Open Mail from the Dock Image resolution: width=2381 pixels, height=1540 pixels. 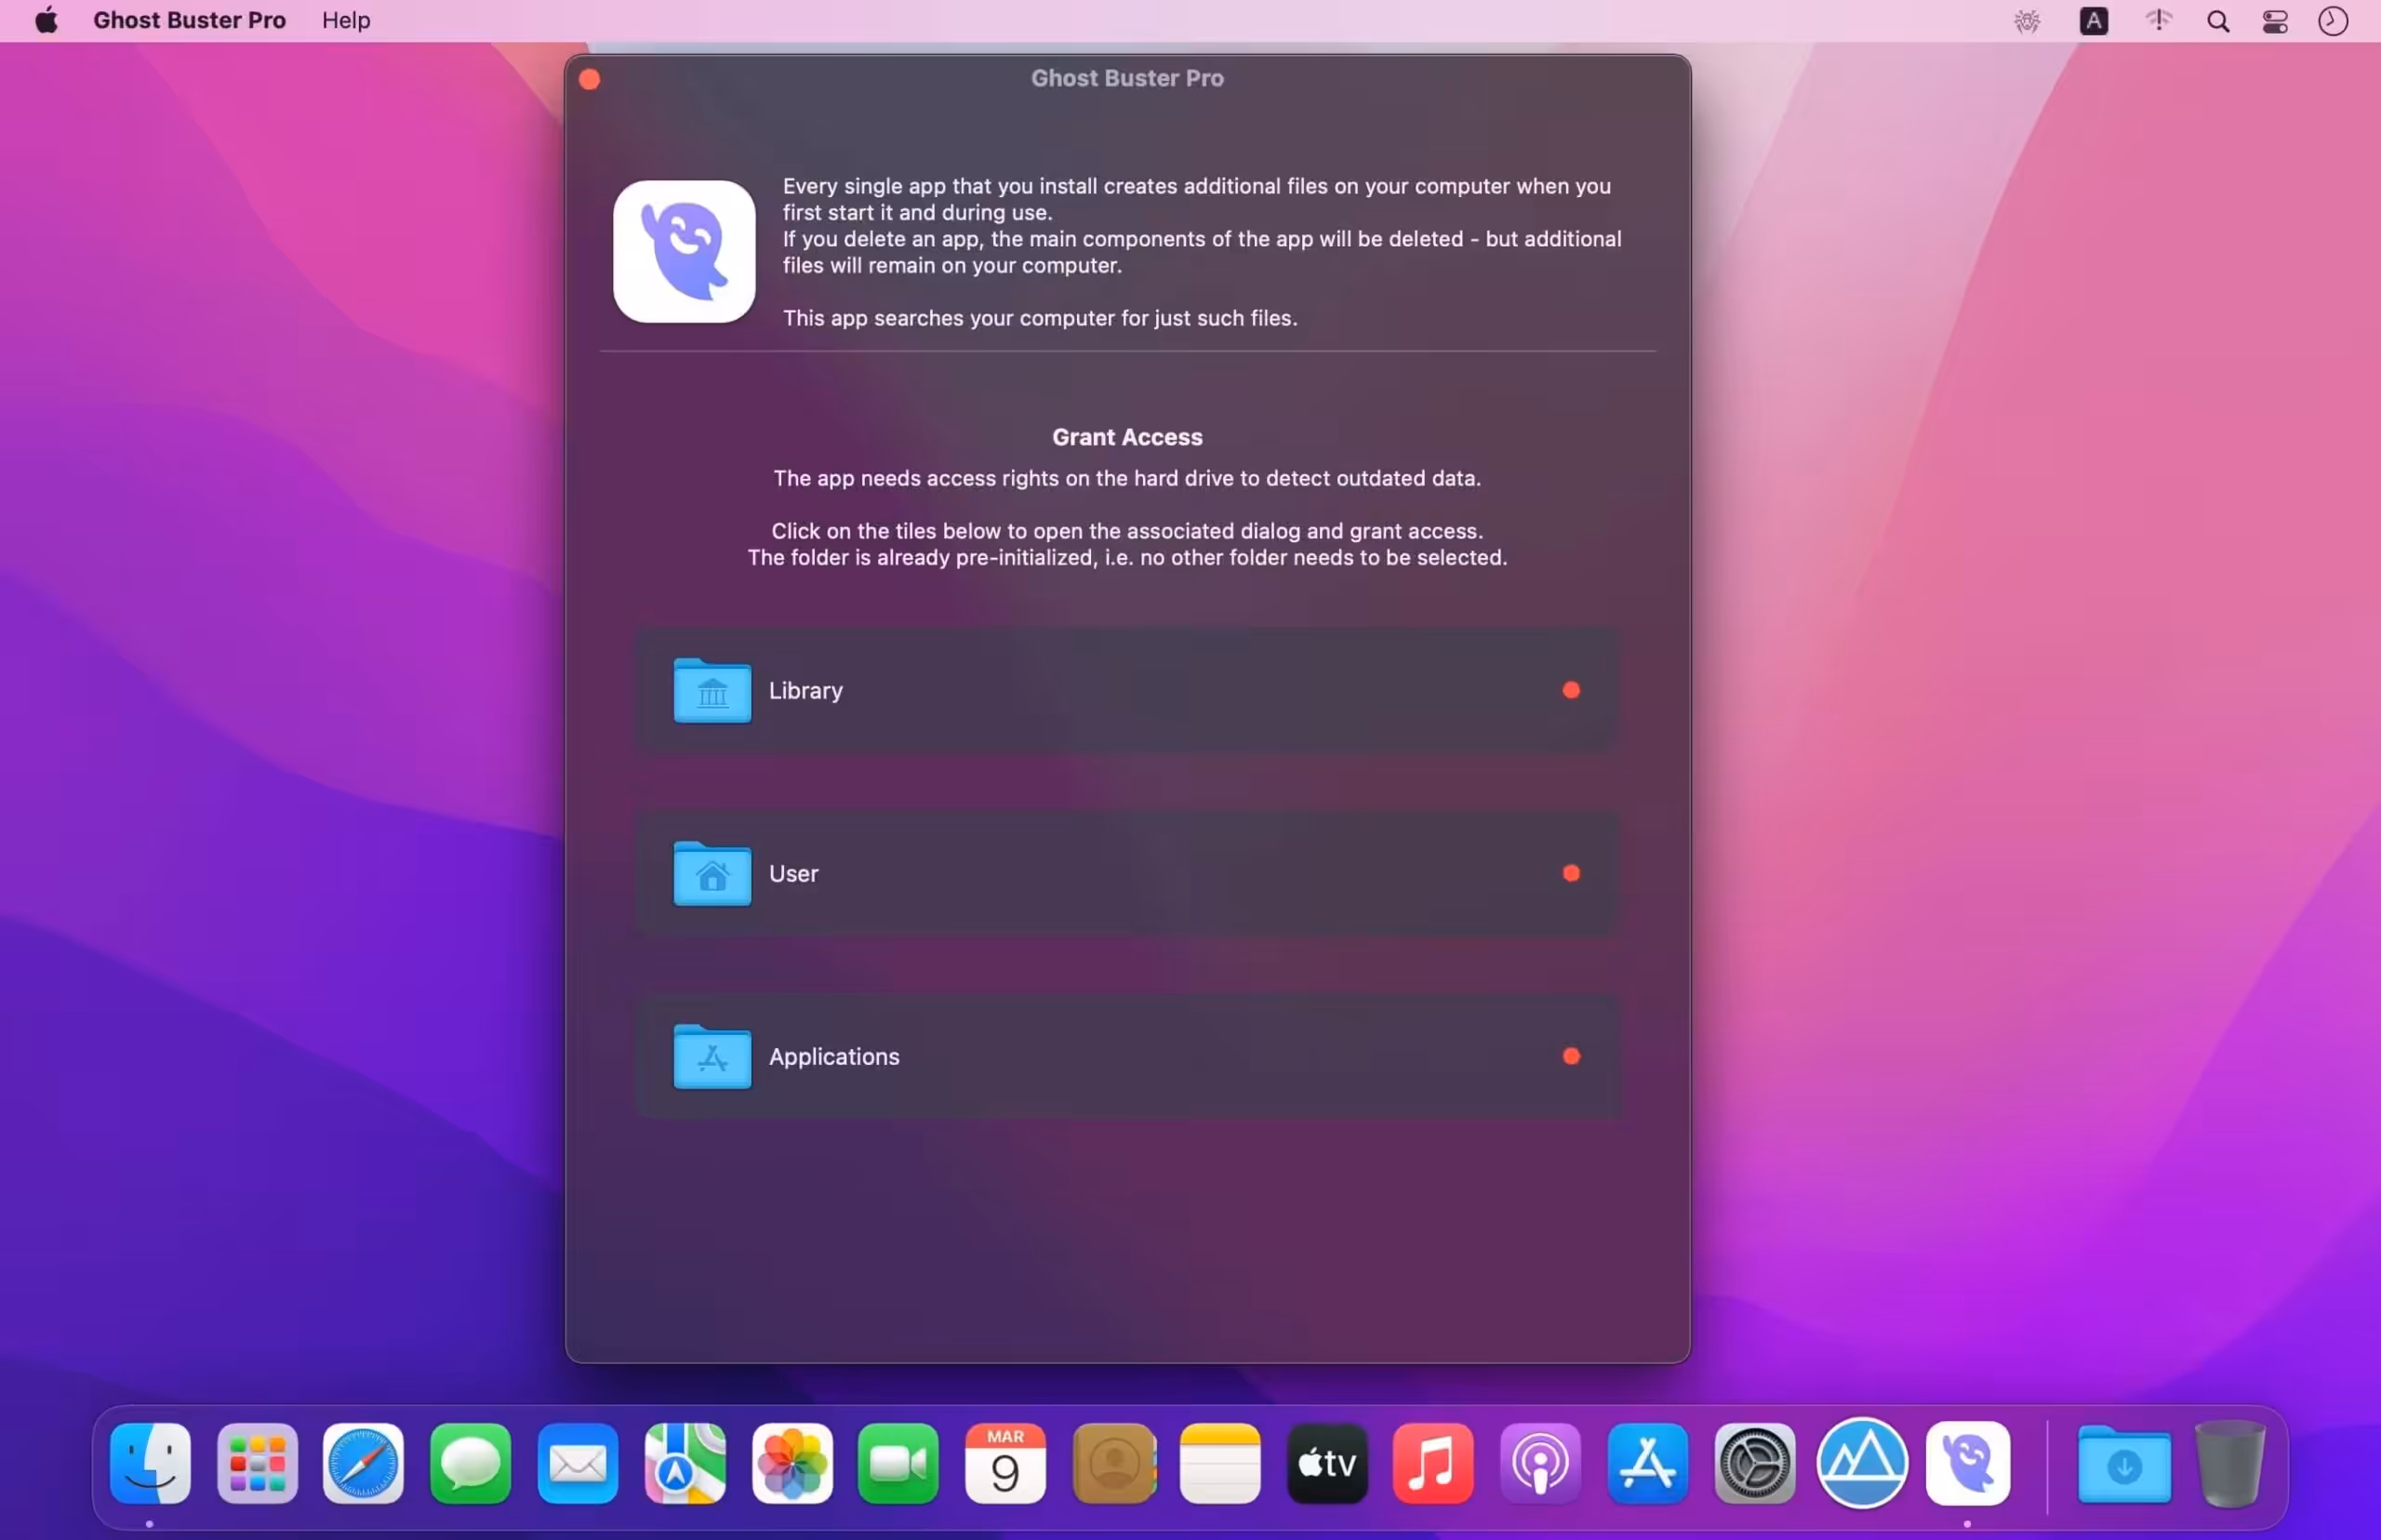tap(577, 1463)
